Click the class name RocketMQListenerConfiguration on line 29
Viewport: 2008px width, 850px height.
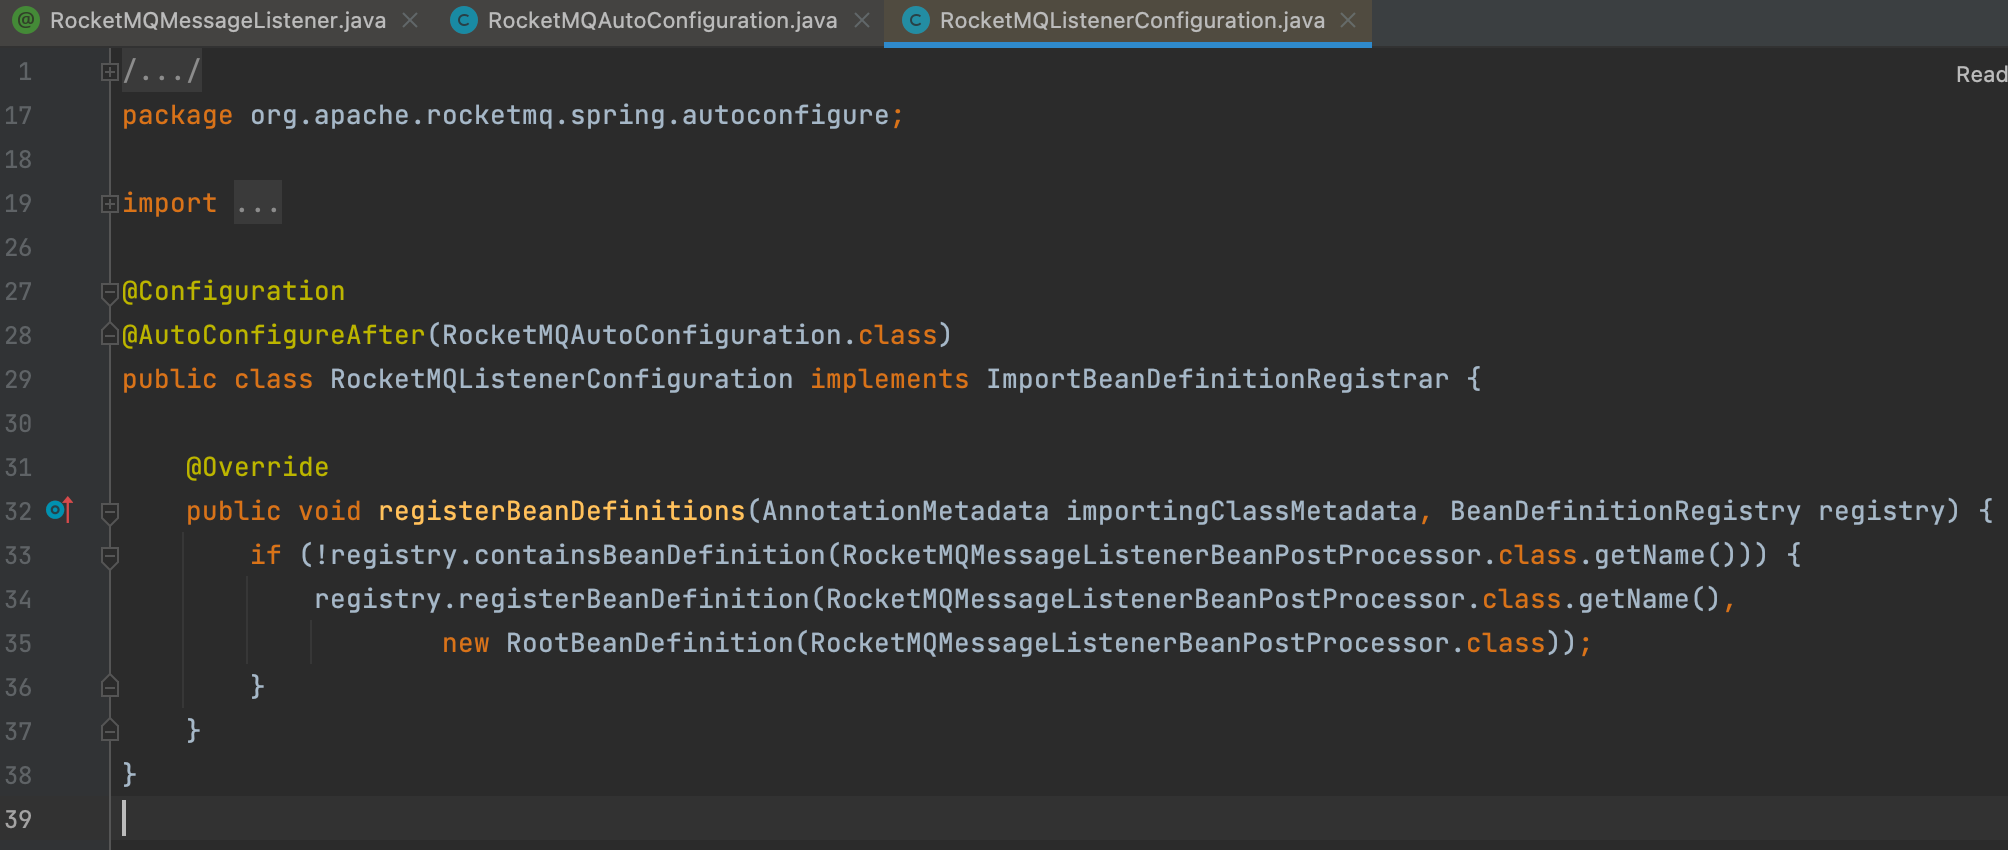[561, 380]
